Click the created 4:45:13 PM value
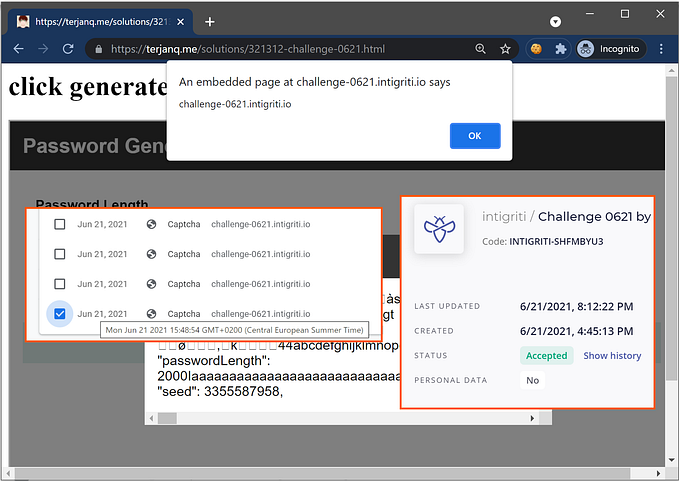This screenshot has width=679, height=481. tap(576, 331)
